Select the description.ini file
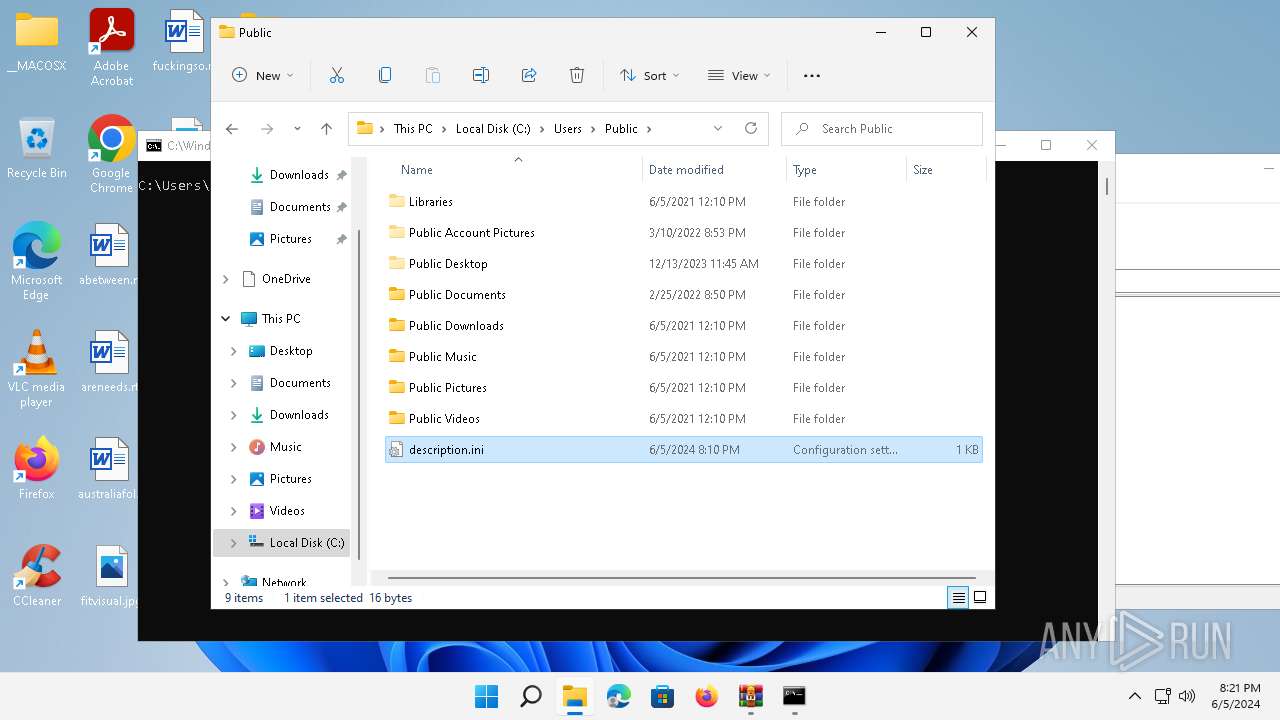 click(684, 450)
